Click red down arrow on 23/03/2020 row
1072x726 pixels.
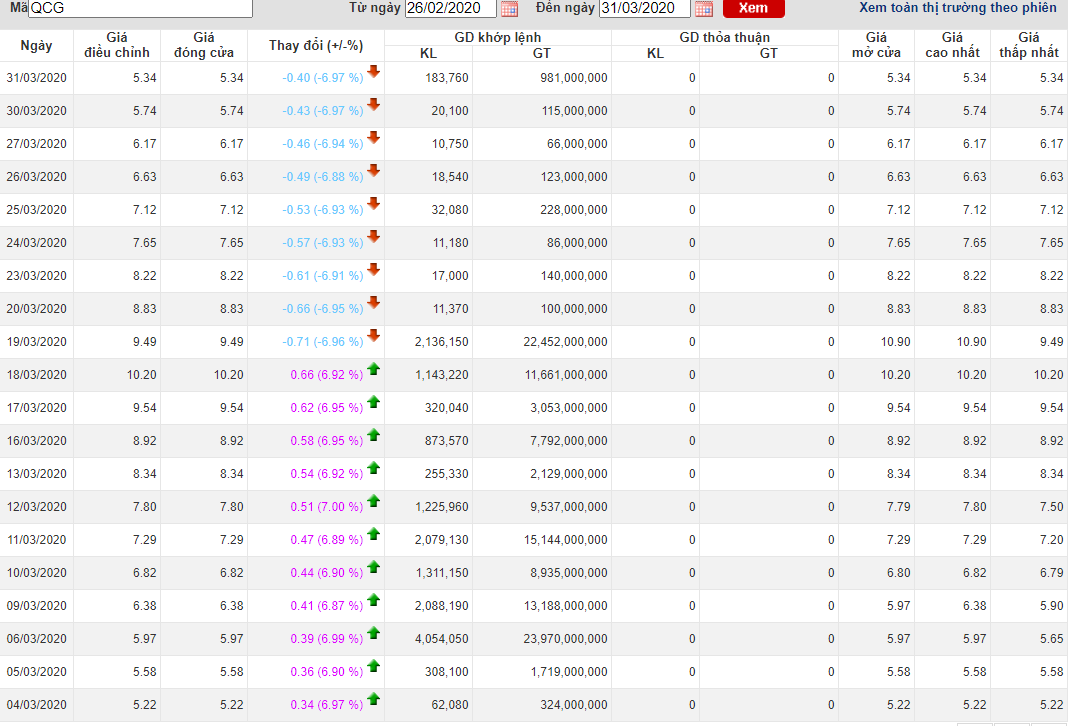coord(373,269)
